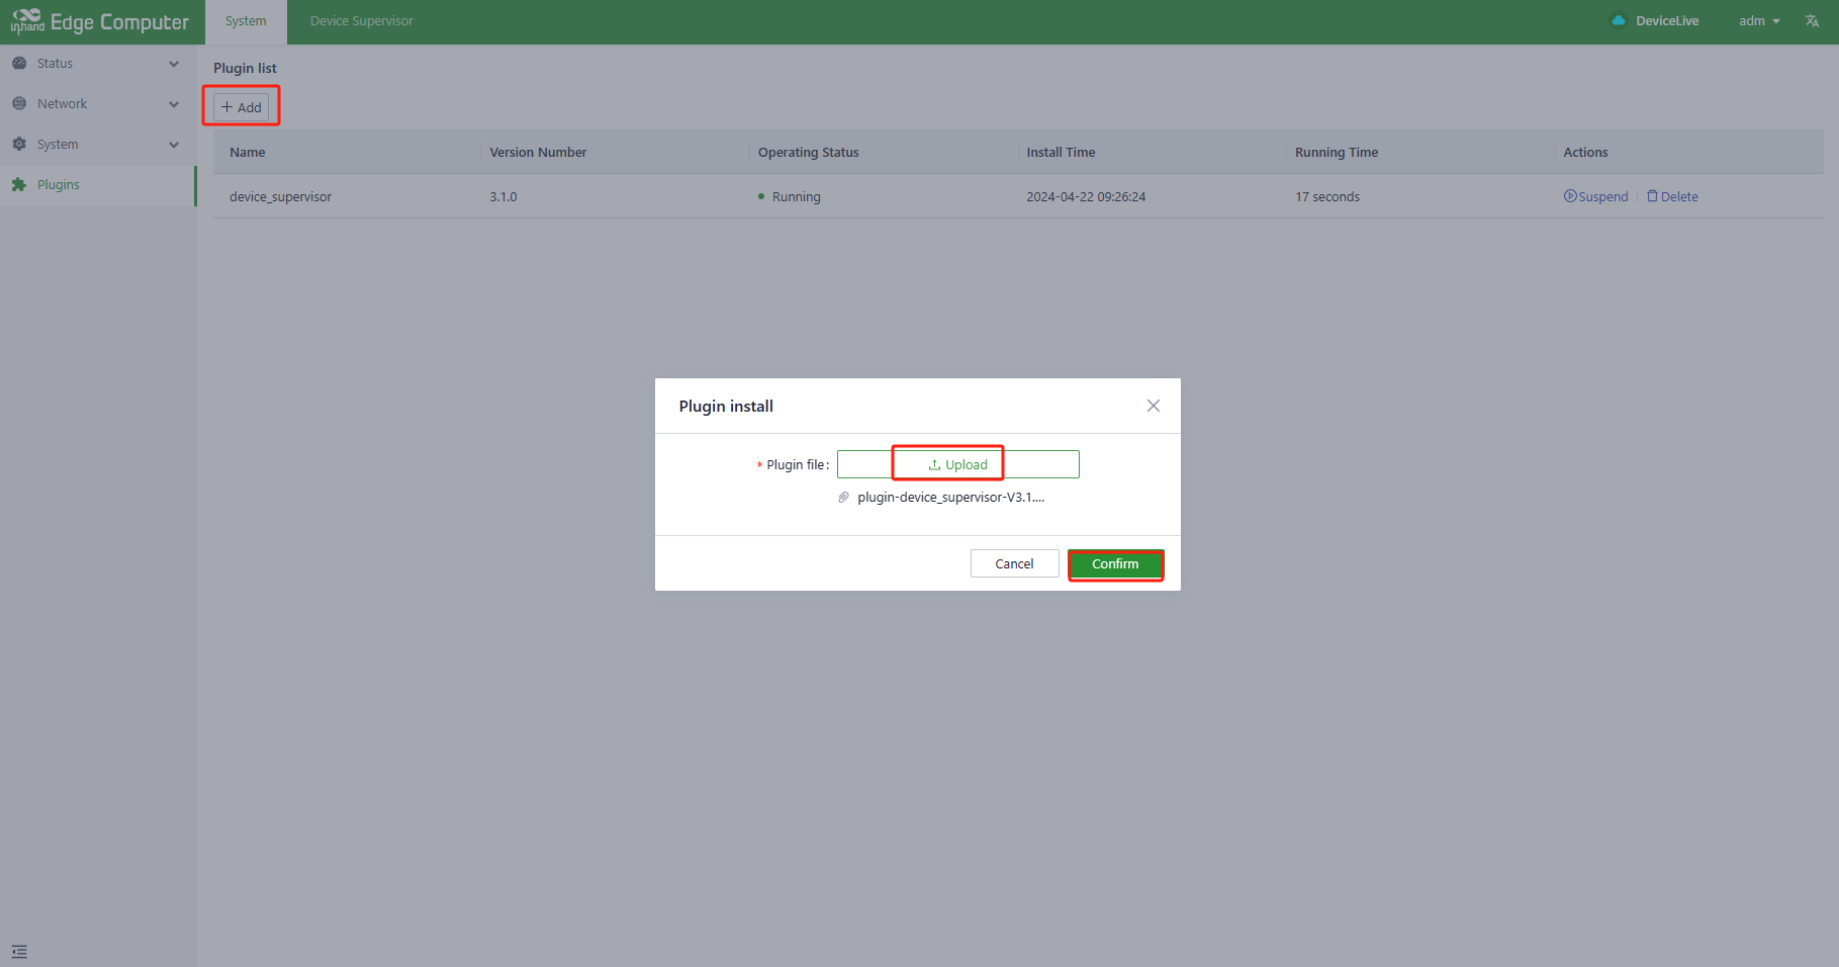Click the uploaded plugin-device_supervisor file name
The height and width of the screenshot is (967, 1839).
950,497
